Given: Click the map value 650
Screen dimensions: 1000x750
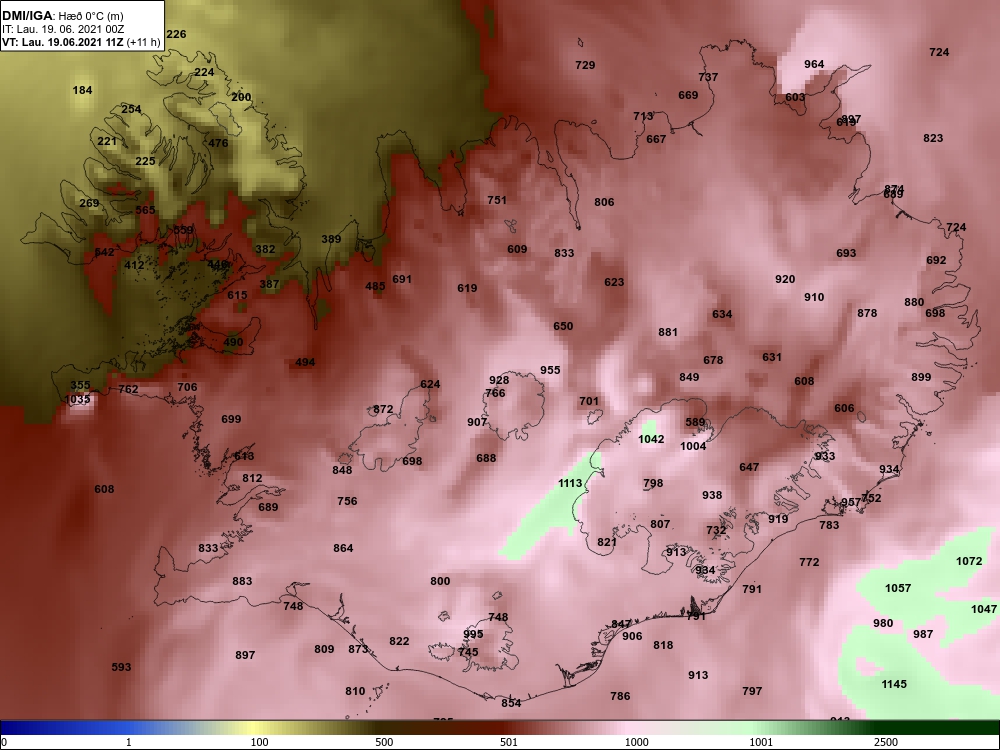Looking at the screenshot, I should 563,326.
